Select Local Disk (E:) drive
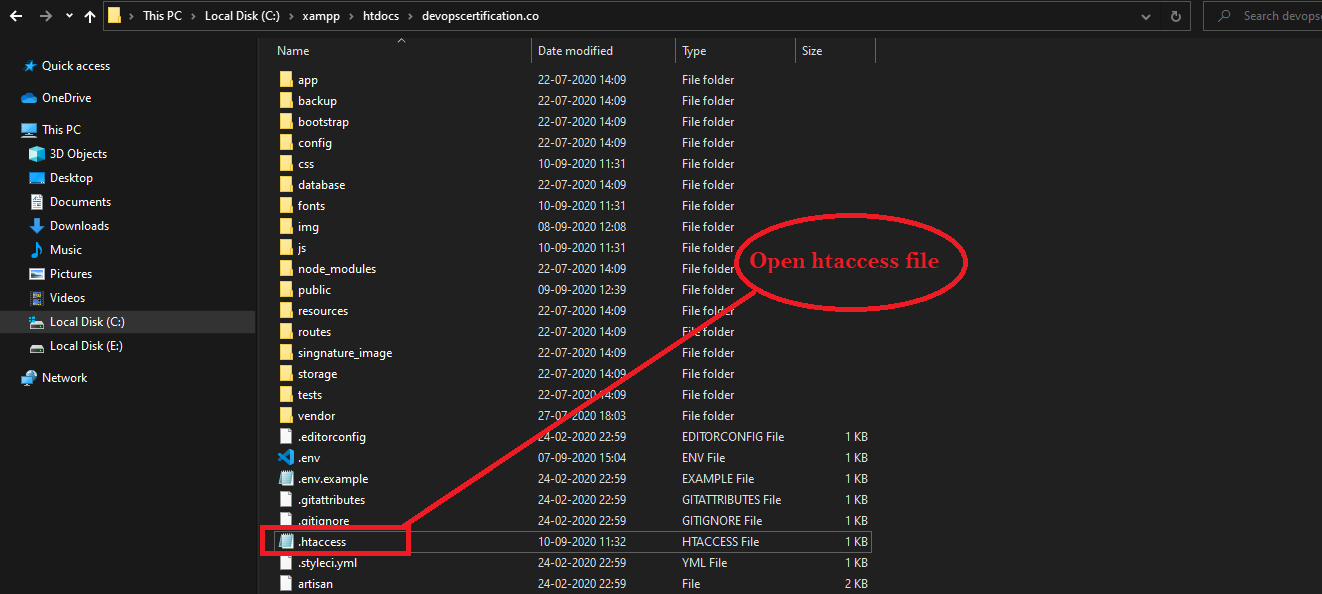The image size is (1322, 594). [x=86, y=346]
